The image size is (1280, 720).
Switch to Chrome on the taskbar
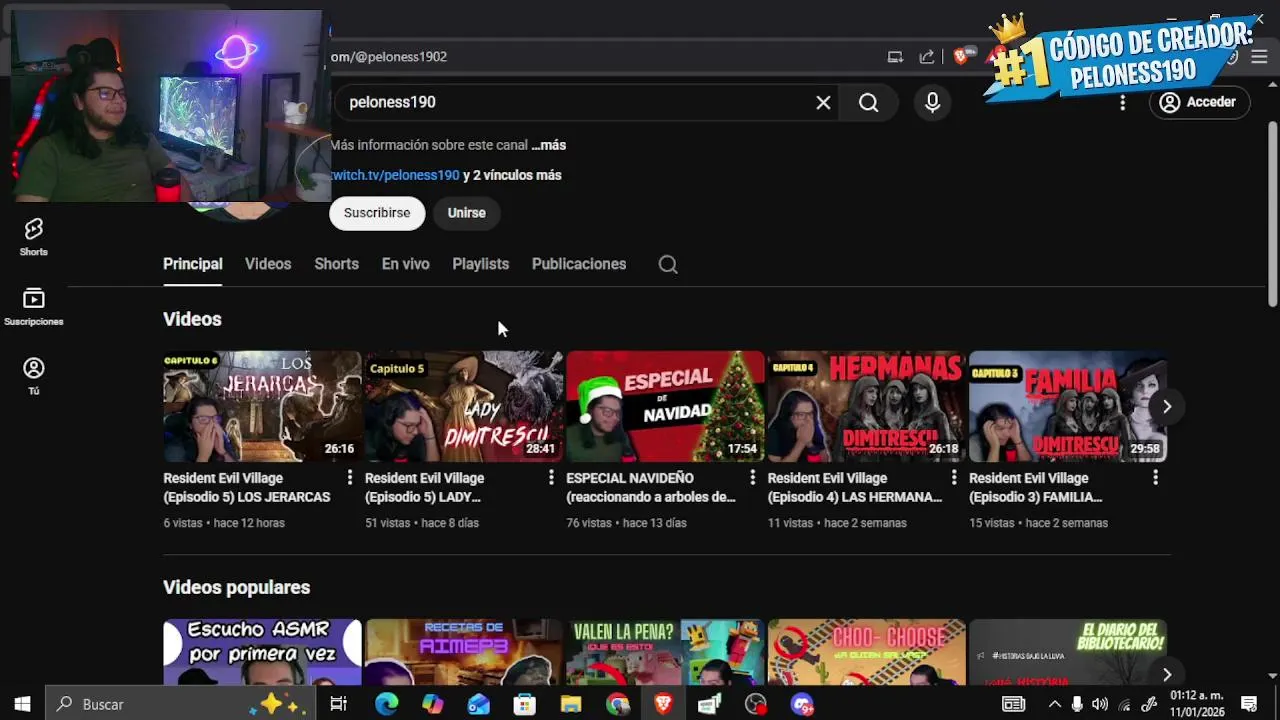pos(617,704)
